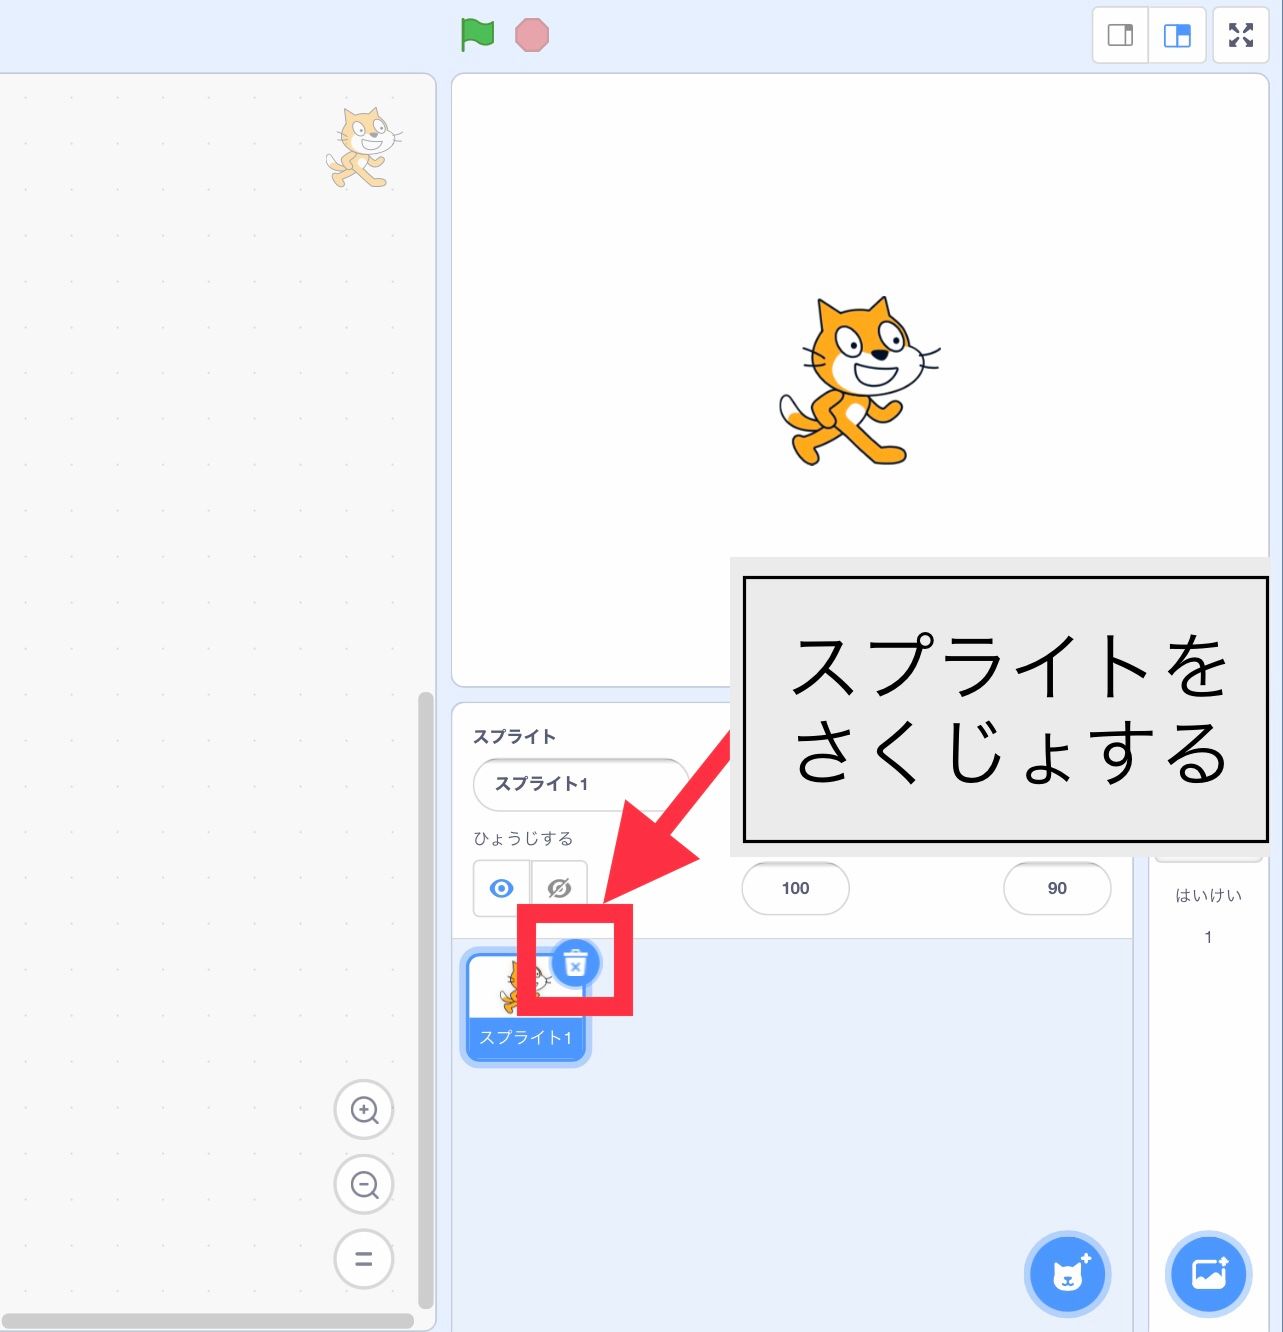1283x1332 pixels.
Task: Click the green flag to run the project
Action: [477, 35]
